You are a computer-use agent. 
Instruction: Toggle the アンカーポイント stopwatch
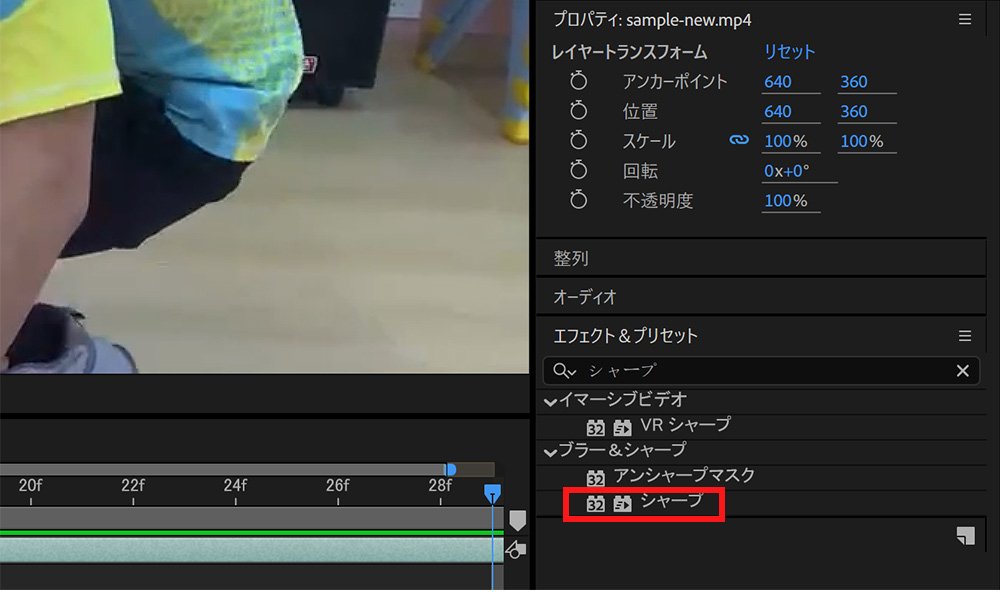[578, 81]
